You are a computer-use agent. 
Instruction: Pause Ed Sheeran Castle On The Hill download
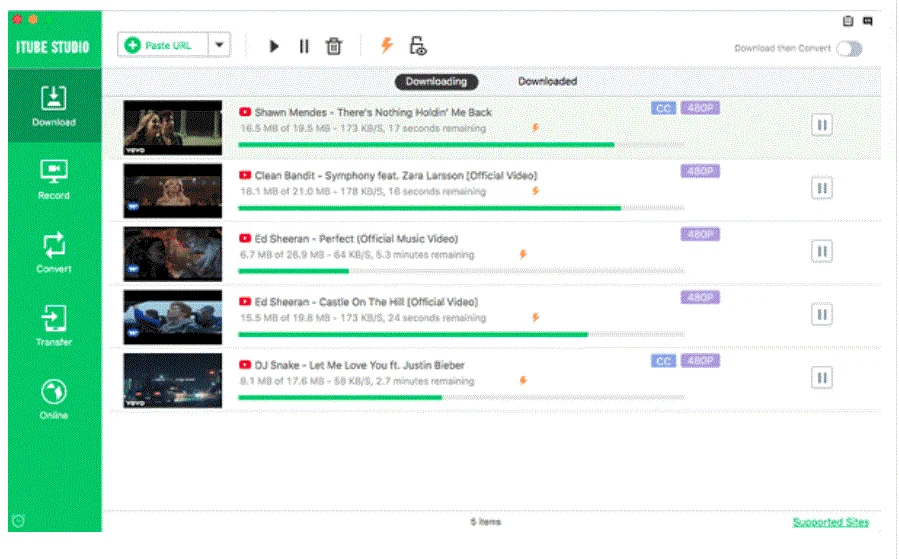click(x=822, y=314)
